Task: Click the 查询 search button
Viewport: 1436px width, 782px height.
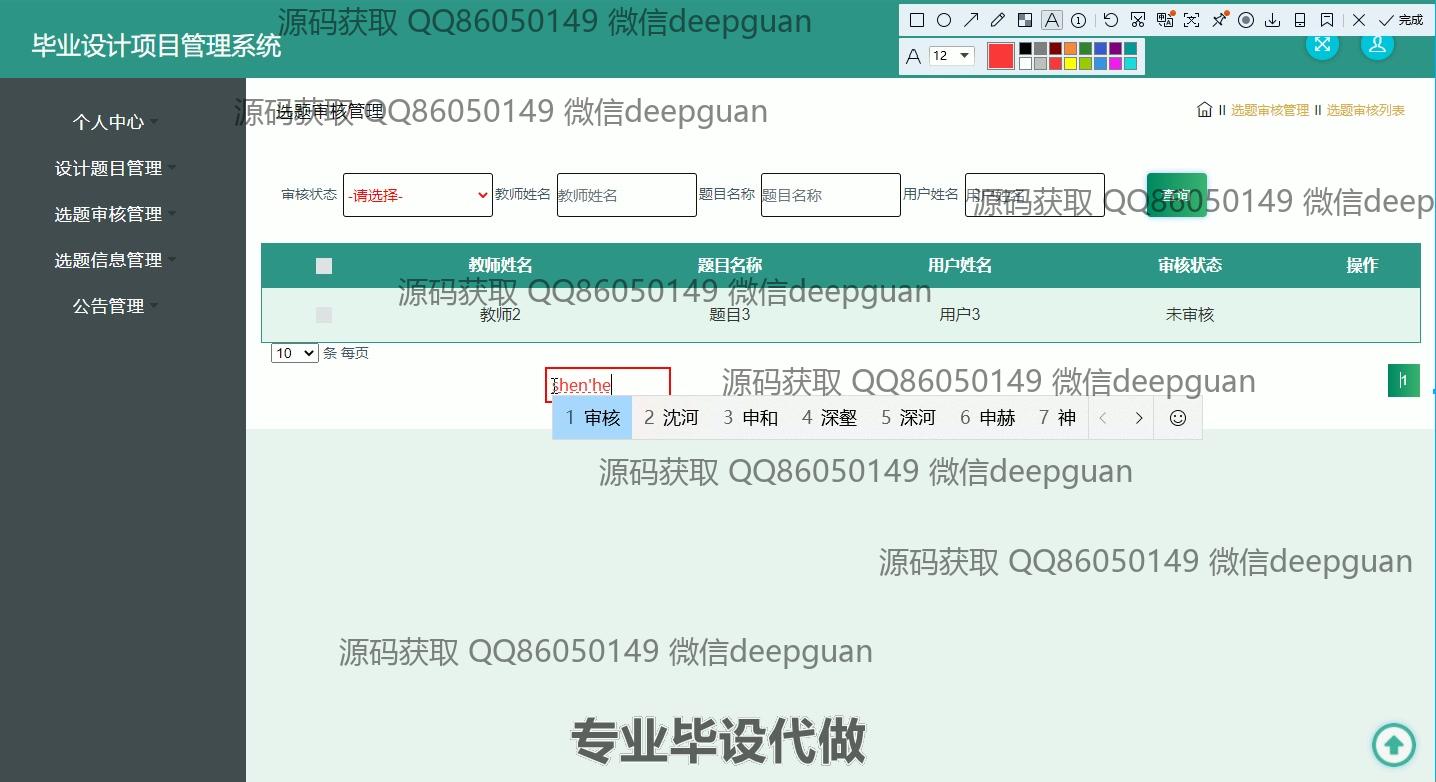Action: (x=1176, y=195)
